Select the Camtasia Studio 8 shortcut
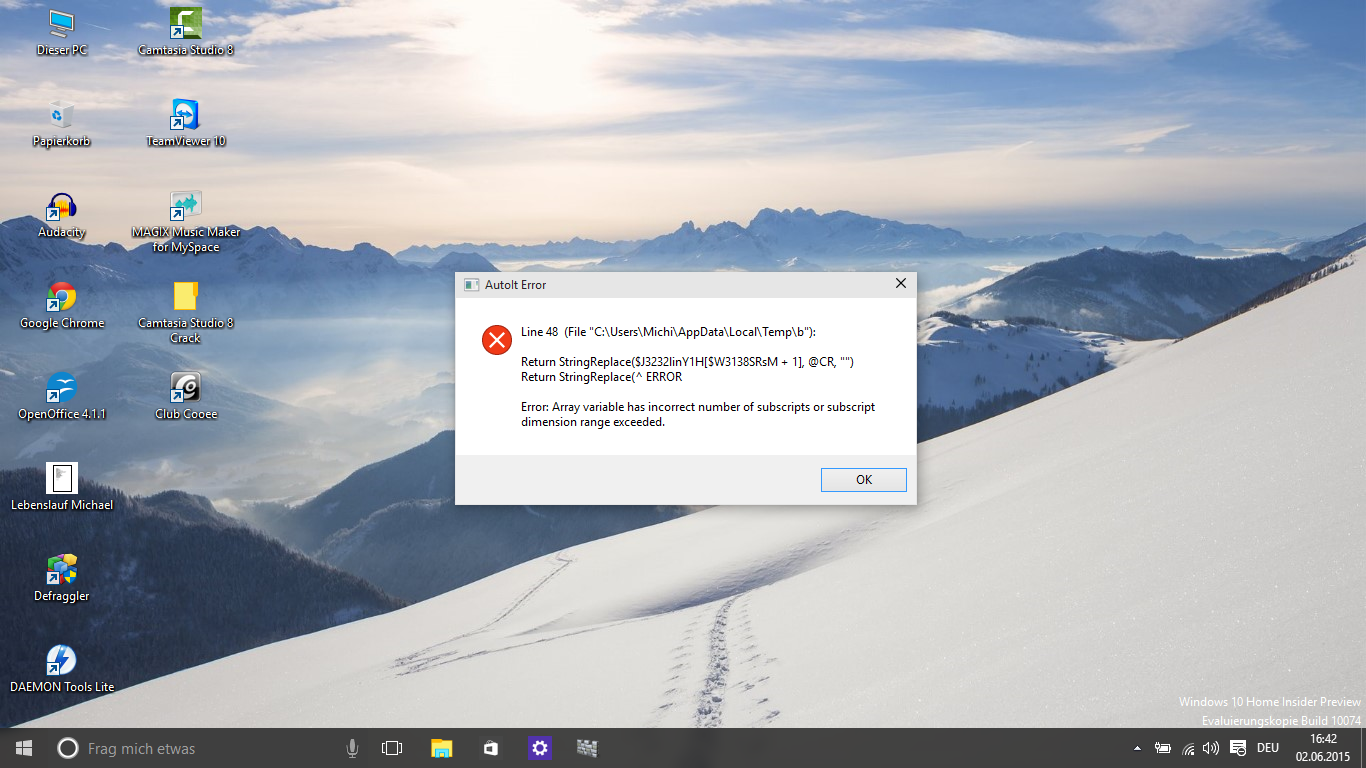Viewport: 1366px width, 768px height. [x=186, y=32]
